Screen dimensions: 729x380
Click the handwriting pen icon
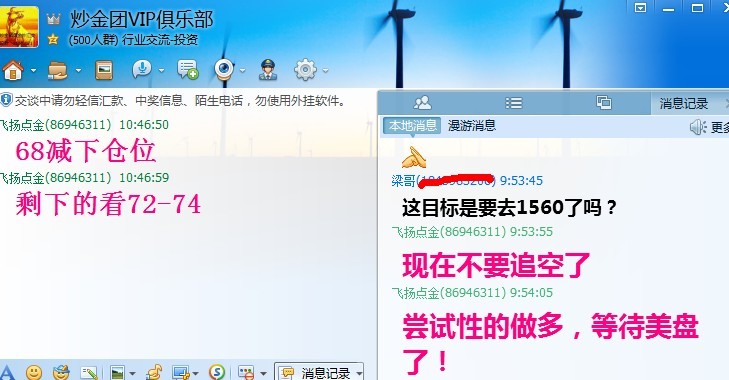point(89,373)
